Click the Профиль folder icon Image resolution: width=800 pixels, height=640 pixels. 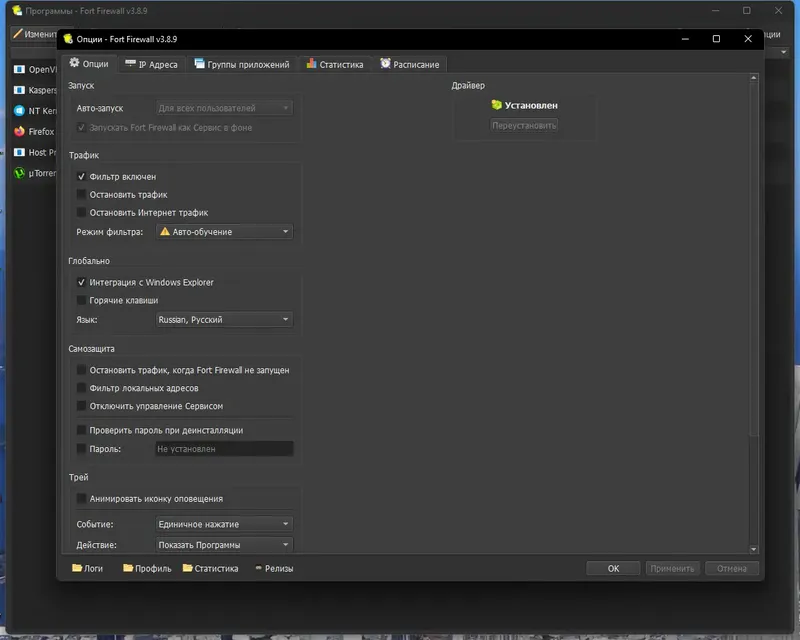[128, 568]
